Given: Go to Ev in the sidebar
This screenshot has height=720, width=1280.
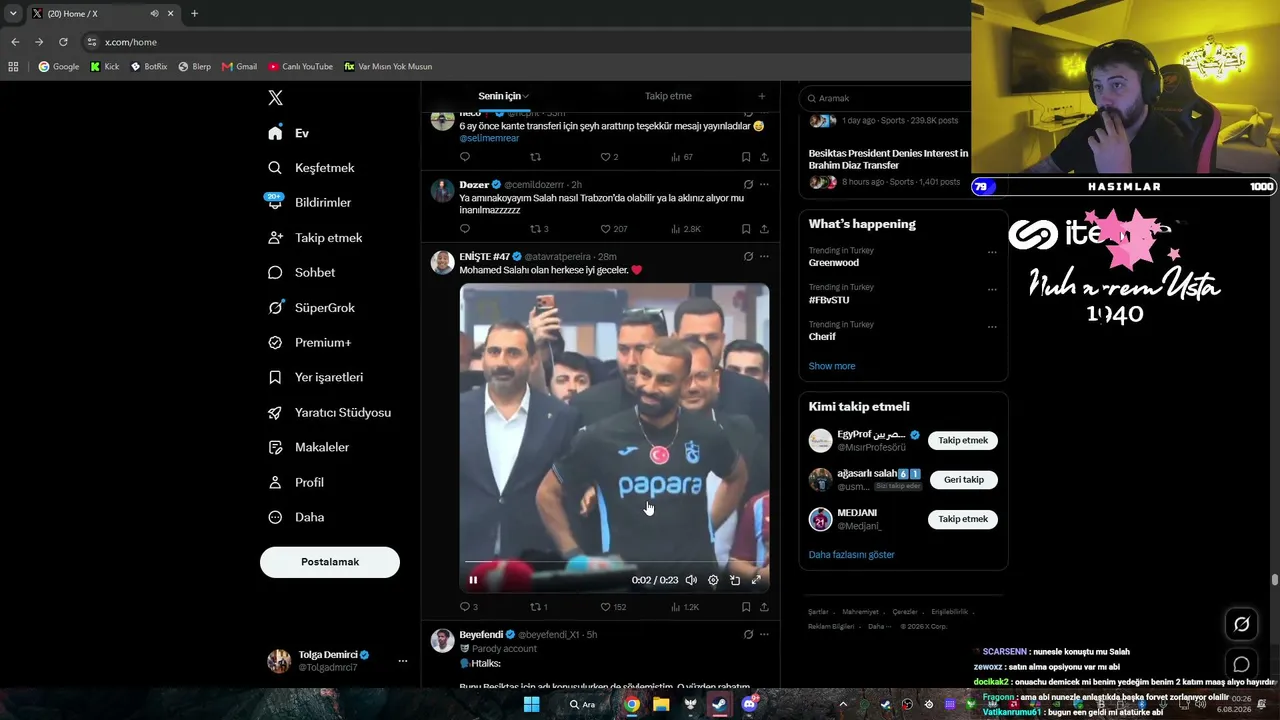Looking at the screenshot, I should click(289, 133).
